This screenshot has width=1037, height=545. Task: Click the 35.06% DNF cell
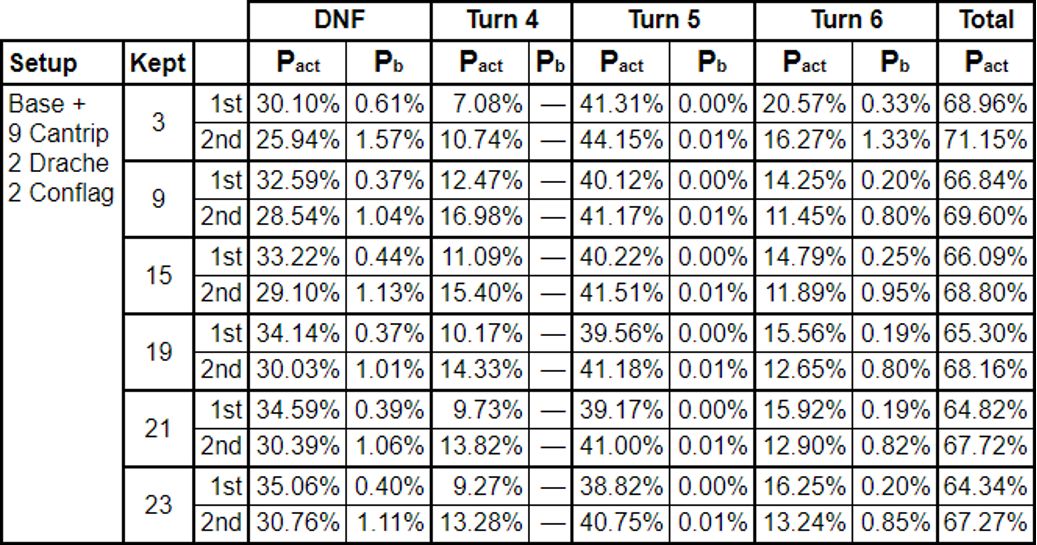coord(298,487)
